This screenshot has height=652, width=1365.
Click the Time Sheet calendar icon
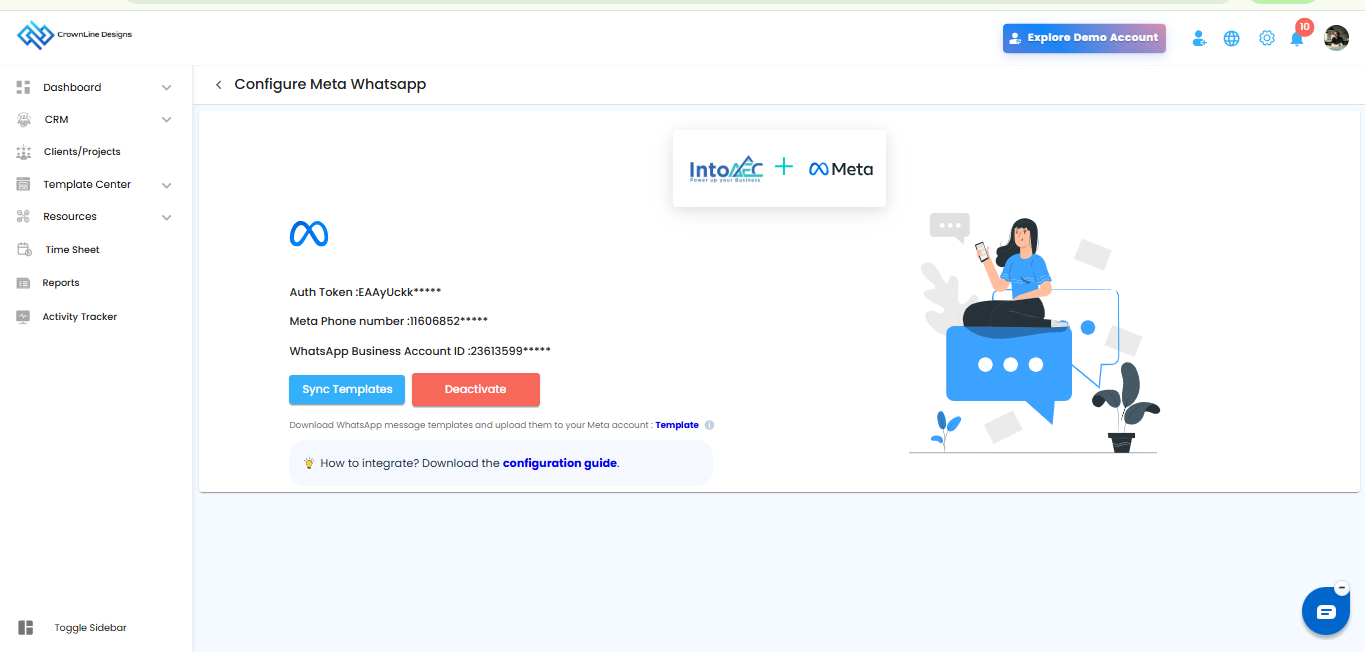pos(25,249)
